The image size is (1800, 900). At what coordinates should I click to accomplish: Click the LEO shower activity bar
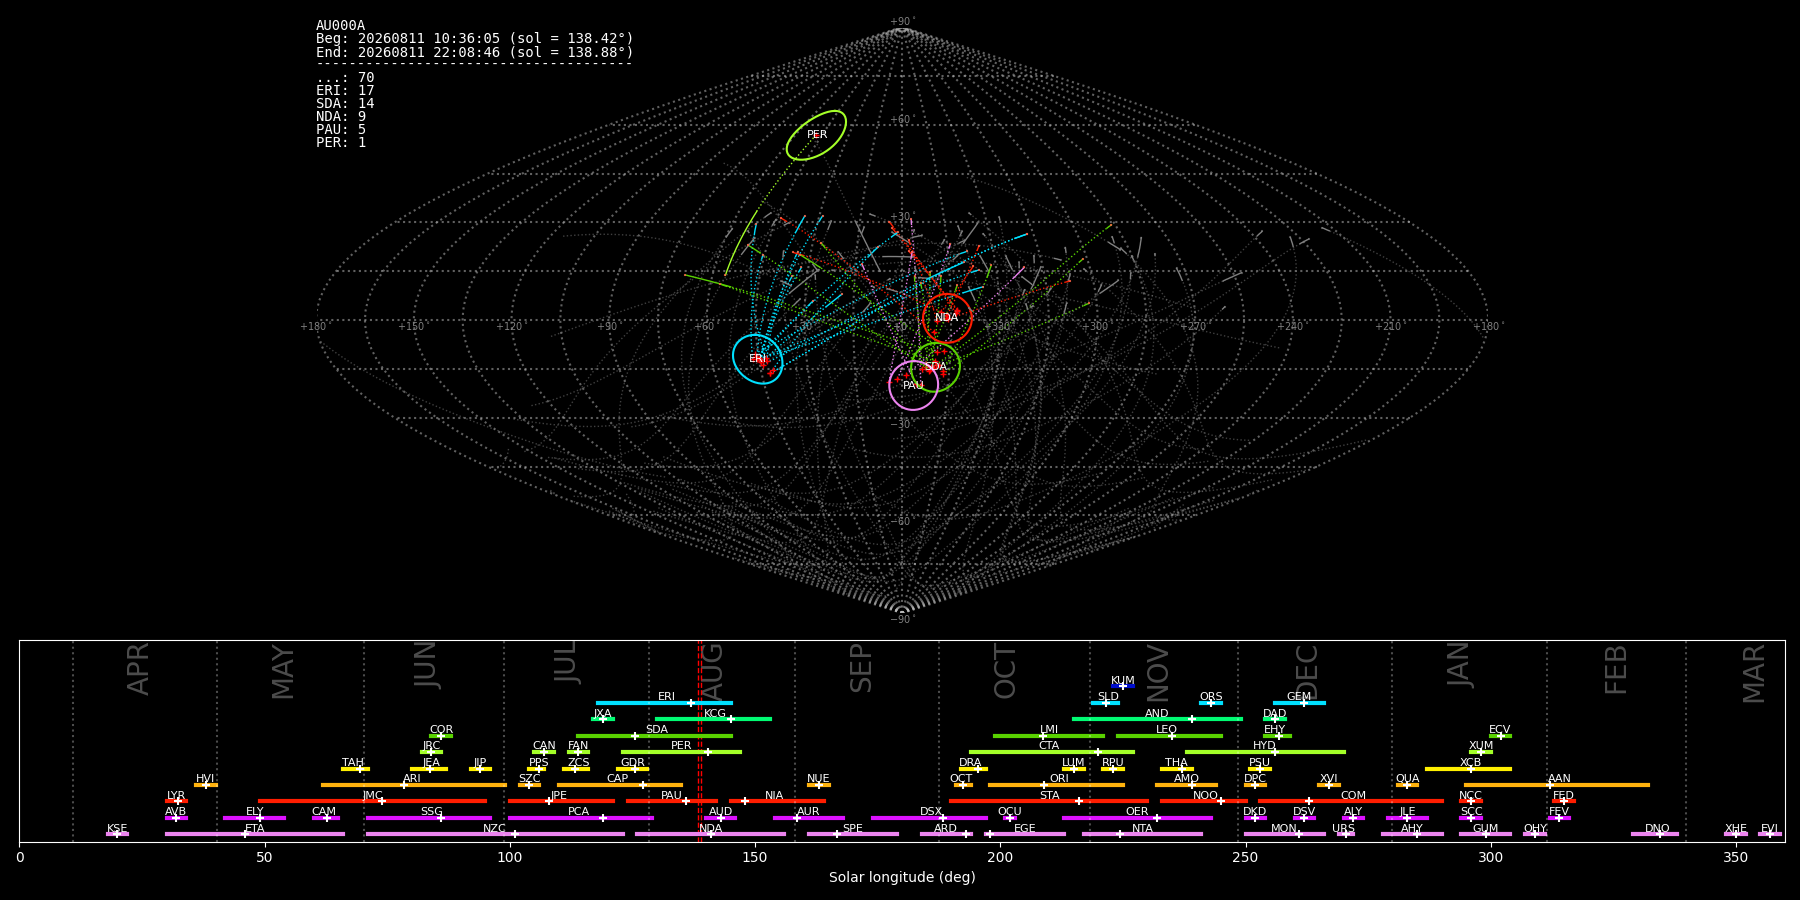click(1169, 736)
